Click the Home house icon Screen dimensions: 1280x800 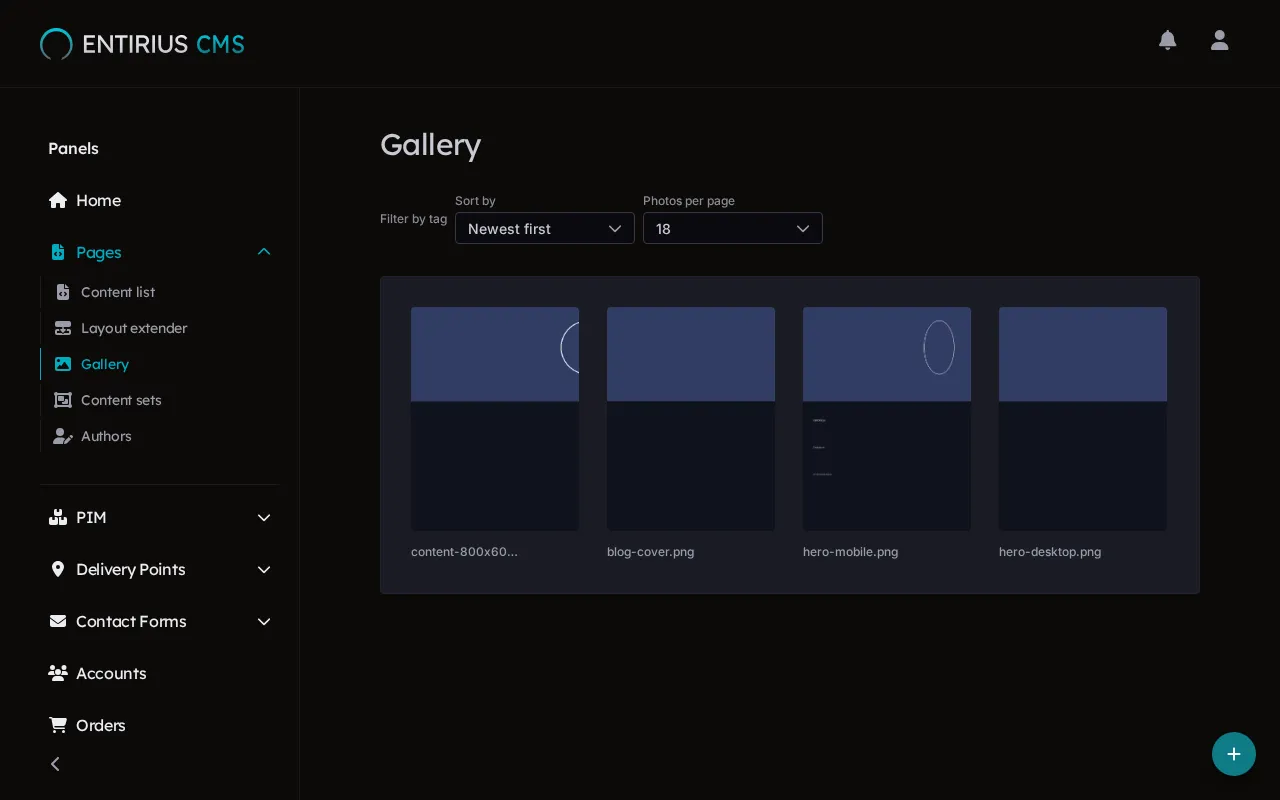pos(58,200)
